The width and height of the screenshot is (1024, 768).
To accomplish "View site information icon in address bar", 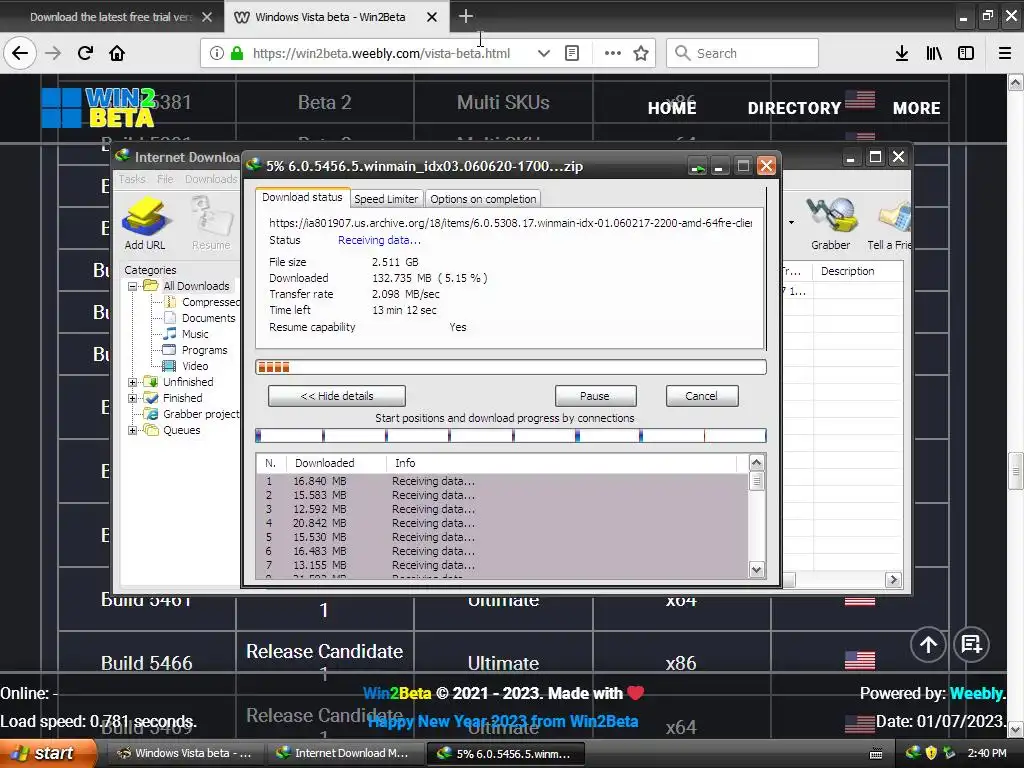I will (x=216, y=53).
